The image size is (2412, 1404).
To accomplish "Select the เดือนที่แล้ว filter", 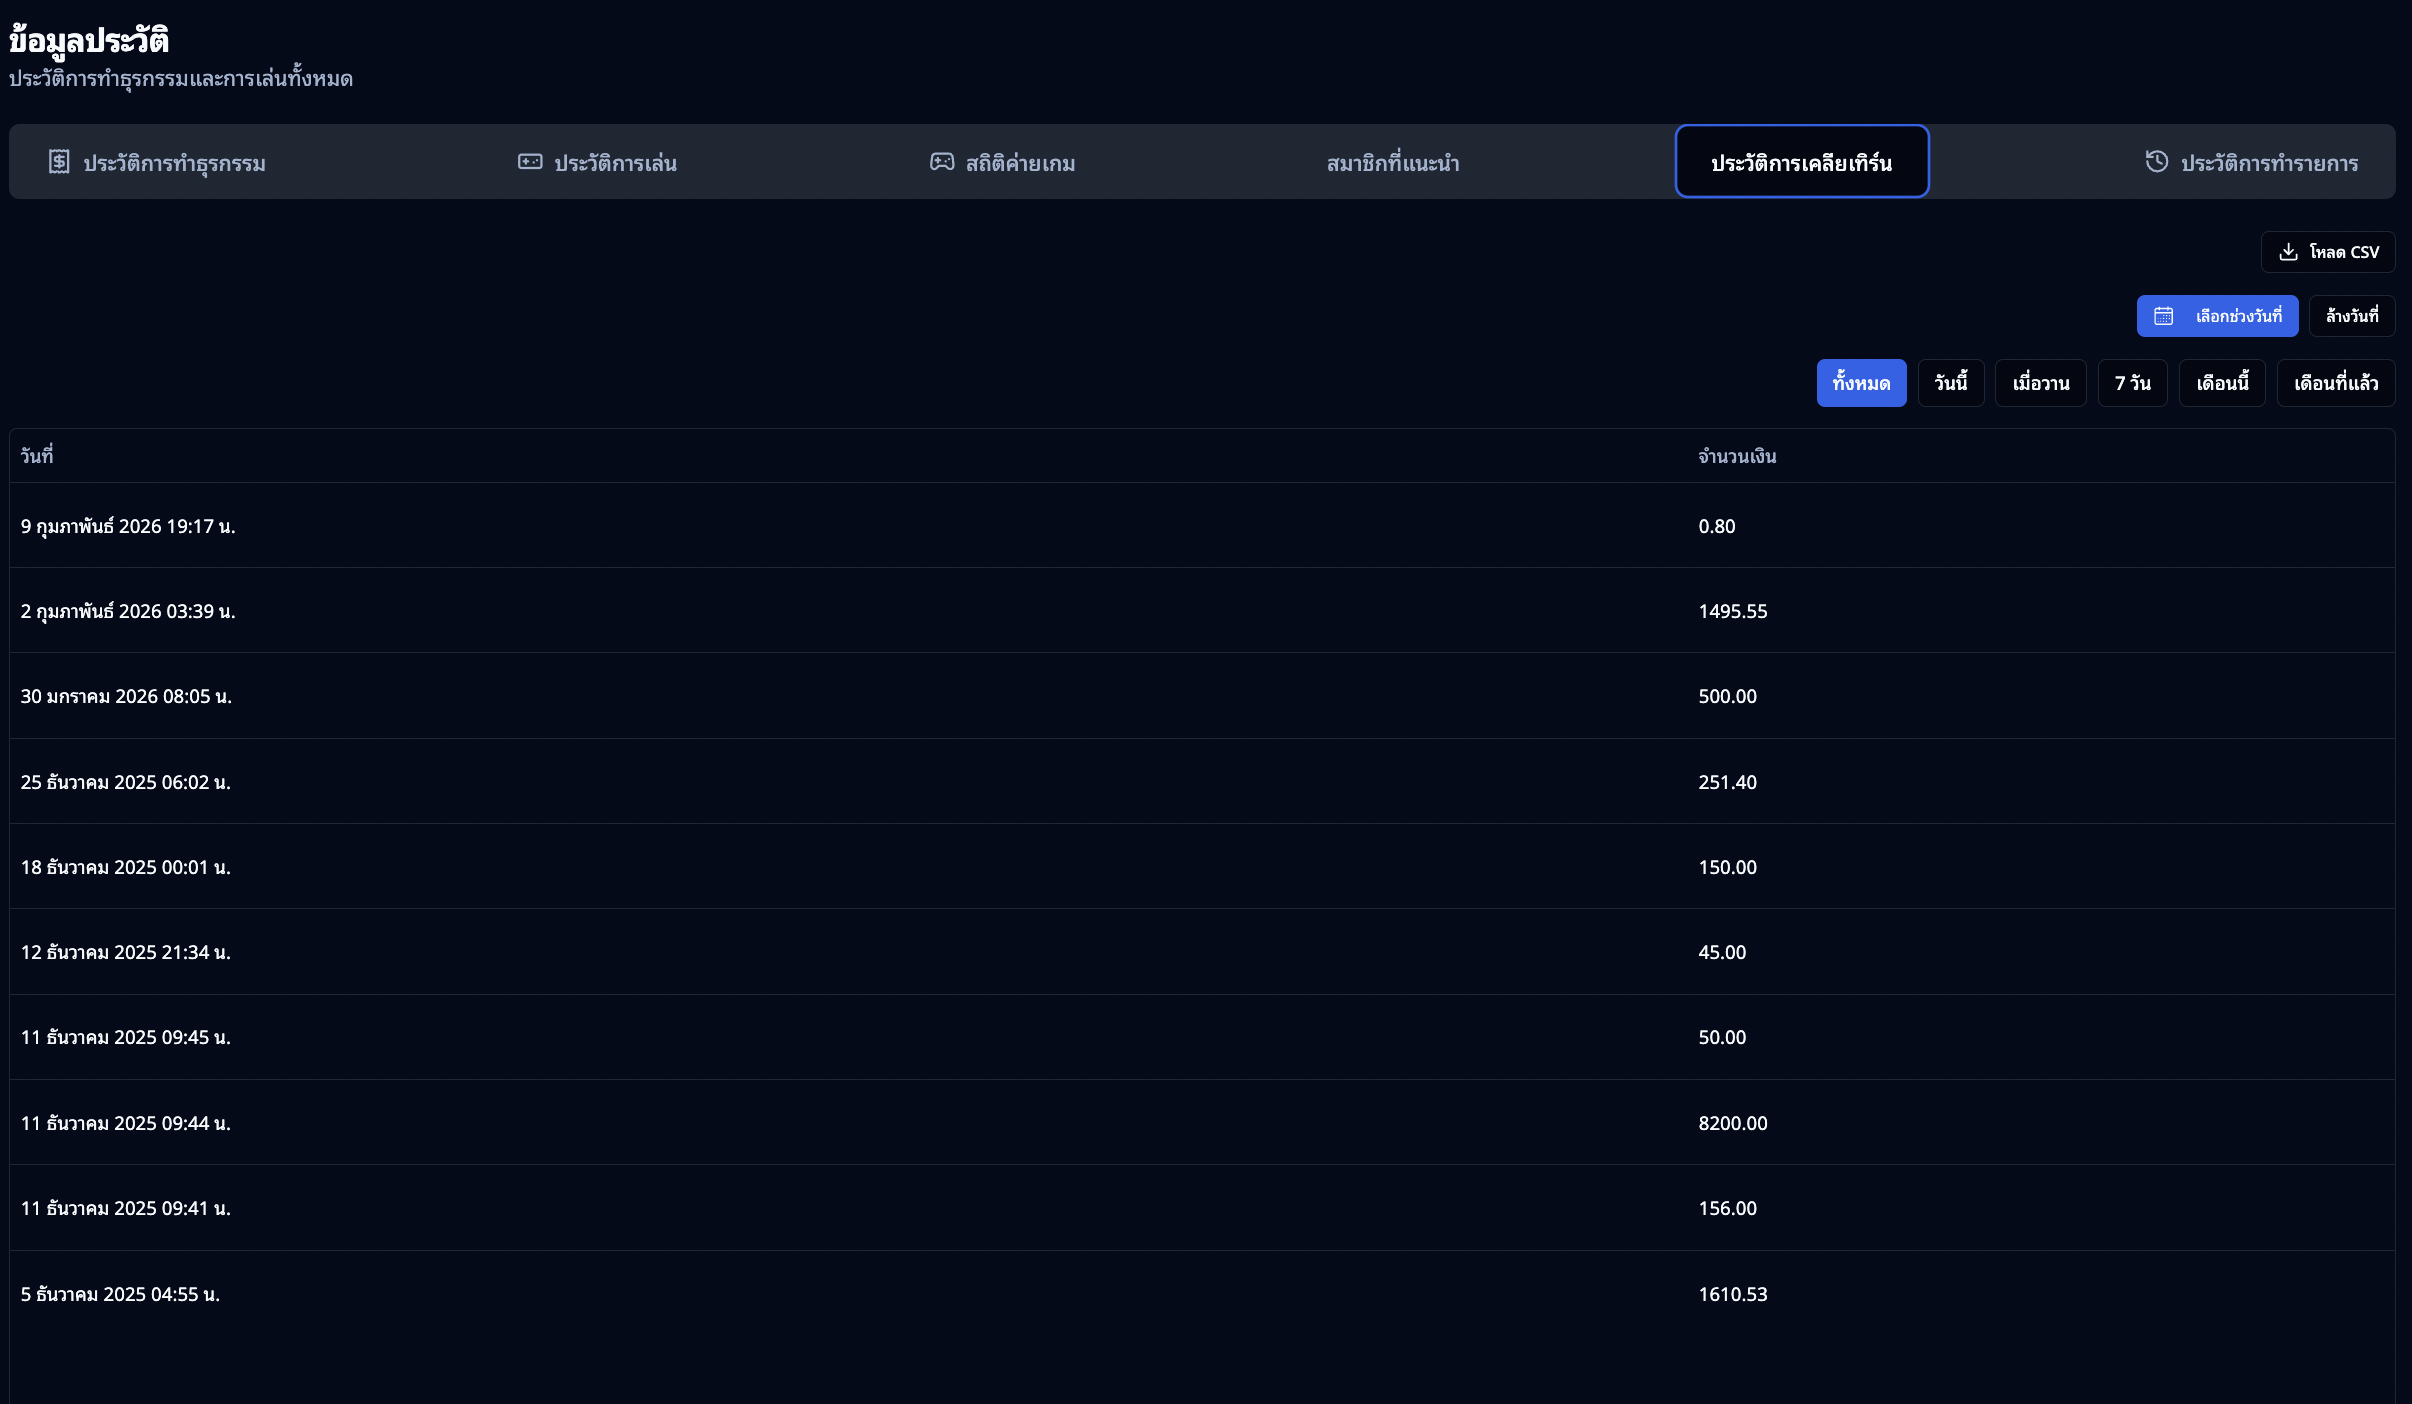I will [x=2335, y=383].
